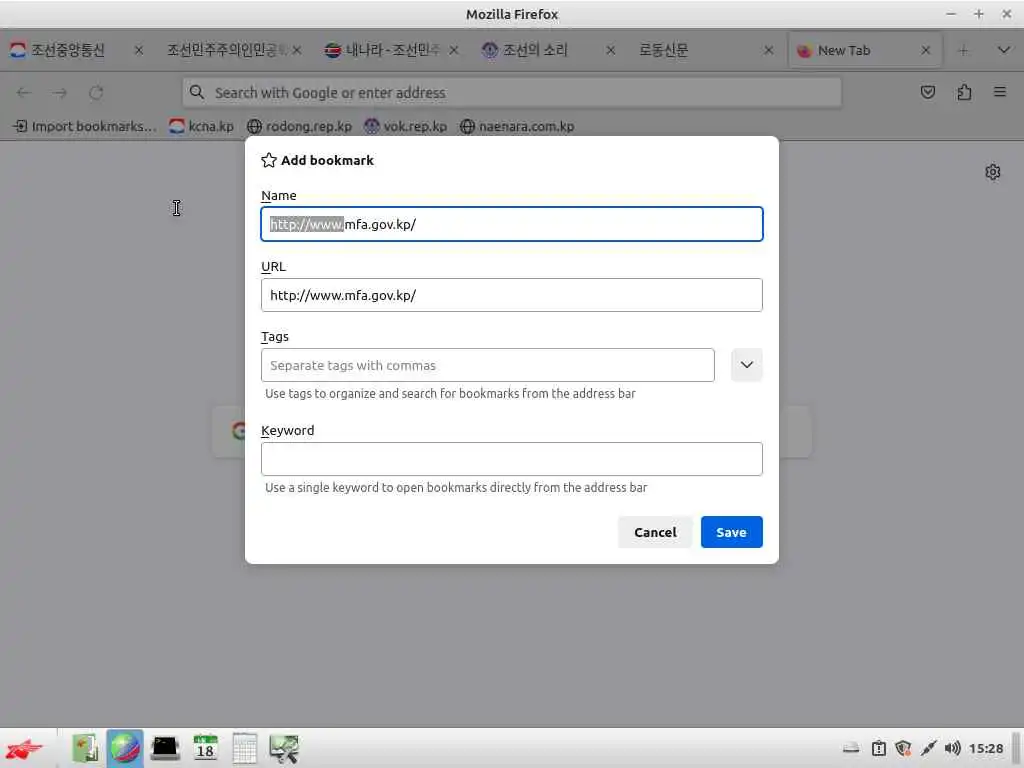Close the 조선중앙통신 tab
This screenshot has width=1024, height=768.
(x=138, y=50)
